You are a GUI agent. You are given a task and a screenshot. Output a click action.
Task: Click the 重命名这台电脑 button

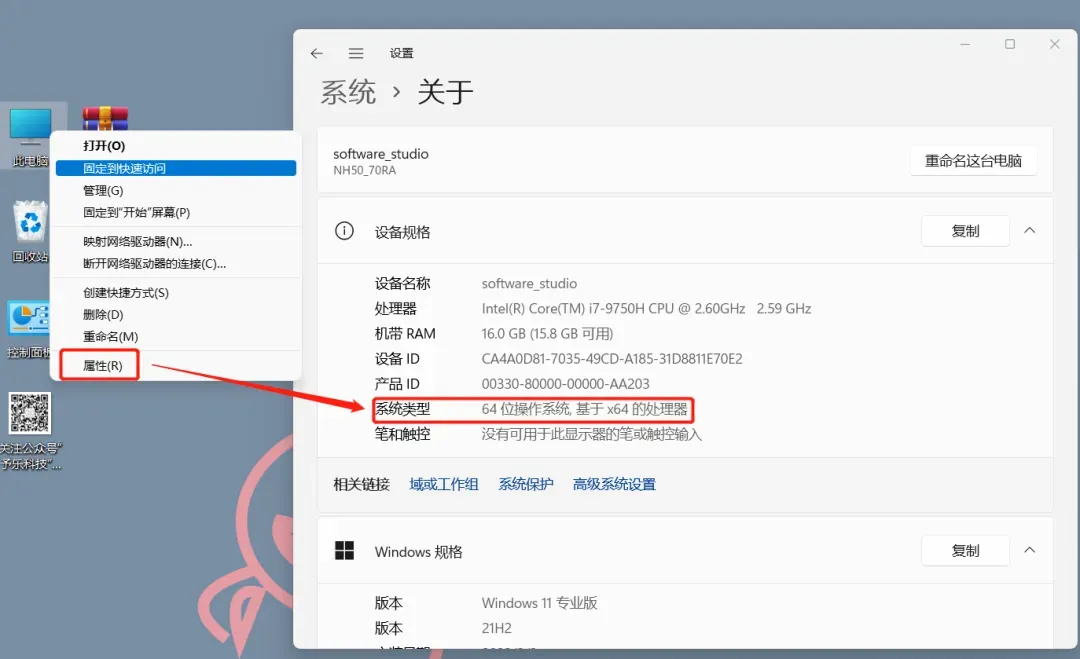(x=973, y=160)
